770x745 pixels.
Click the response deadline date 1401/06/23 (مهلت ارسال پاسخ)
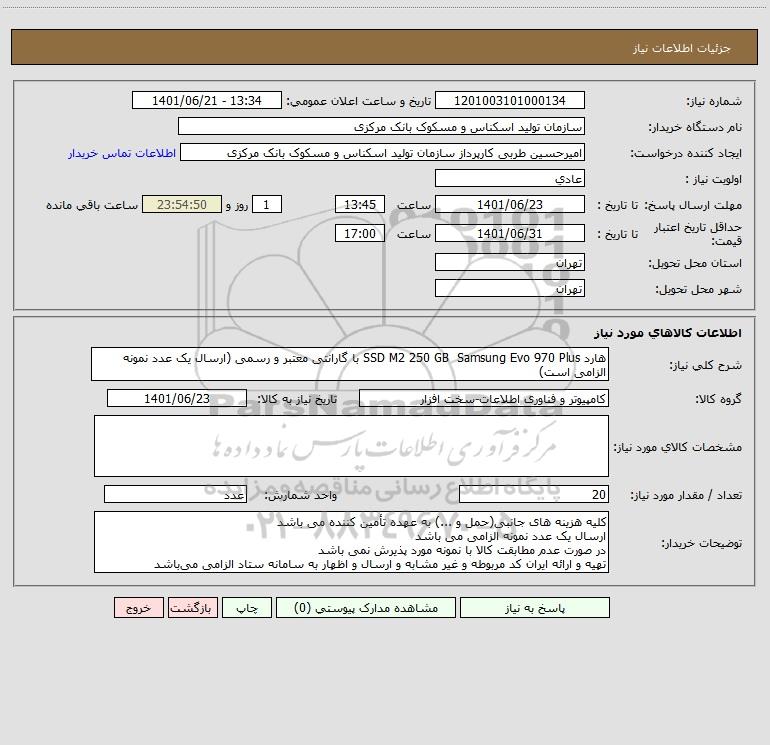point(510,204)
